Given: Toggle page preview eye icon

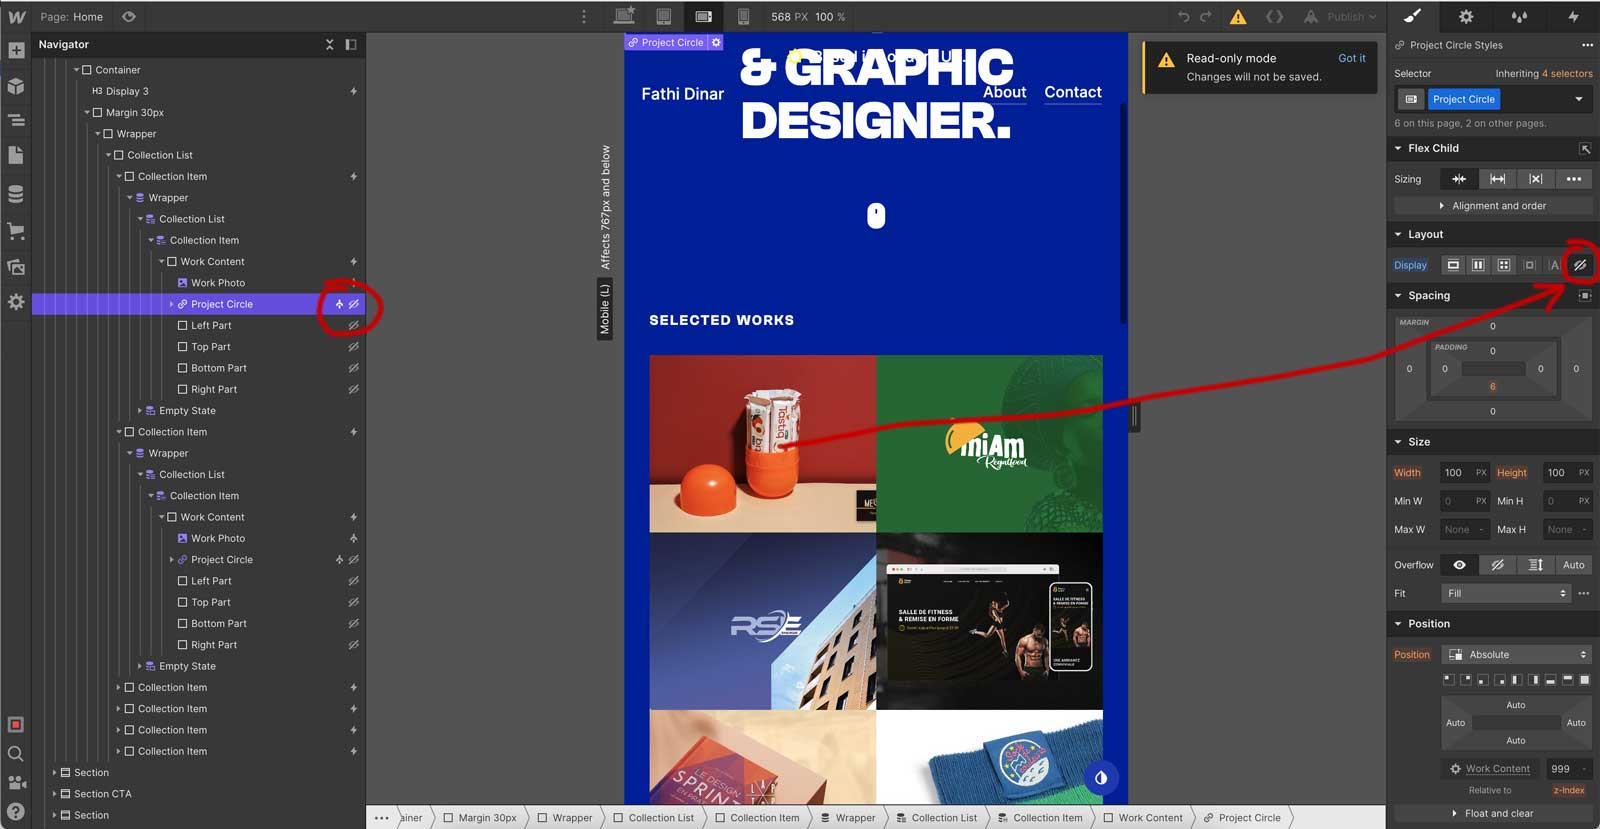Looking at the screenshot, I should pos(129,17).
